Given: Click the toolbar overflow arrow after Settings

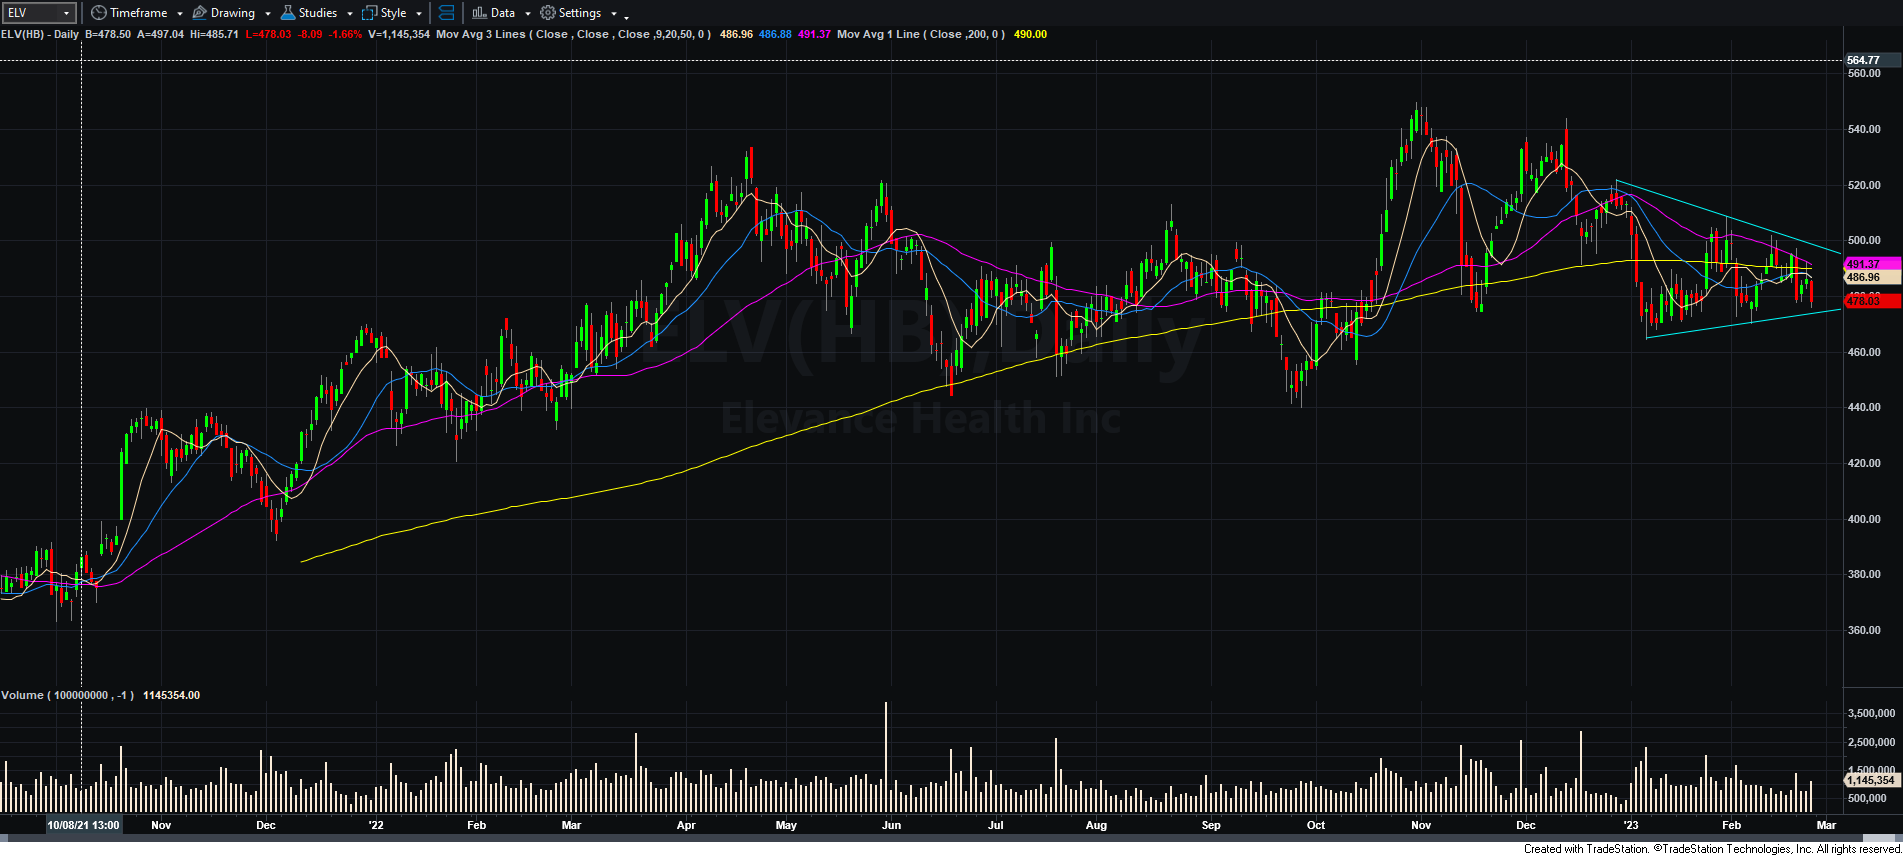Looking at the screenshot, I should point(627,17).
